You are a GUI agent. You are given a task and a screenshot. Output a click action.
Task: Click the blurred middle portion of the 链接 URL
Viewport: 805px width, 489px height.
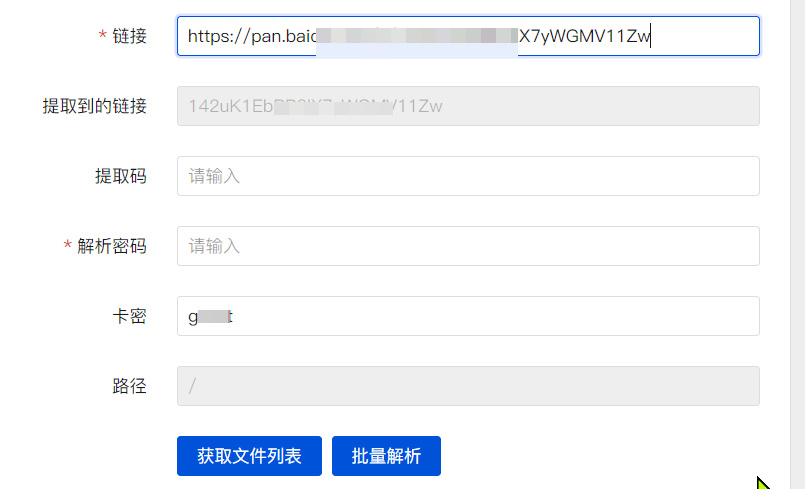click(x=417, y=36)
